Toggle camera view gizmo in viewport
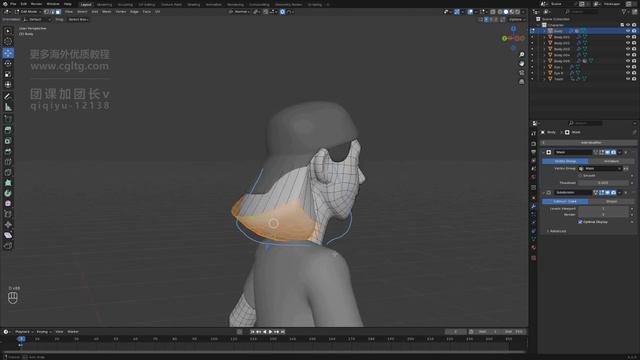The height and width of the screenshot is (360, 640). (522, 73)
